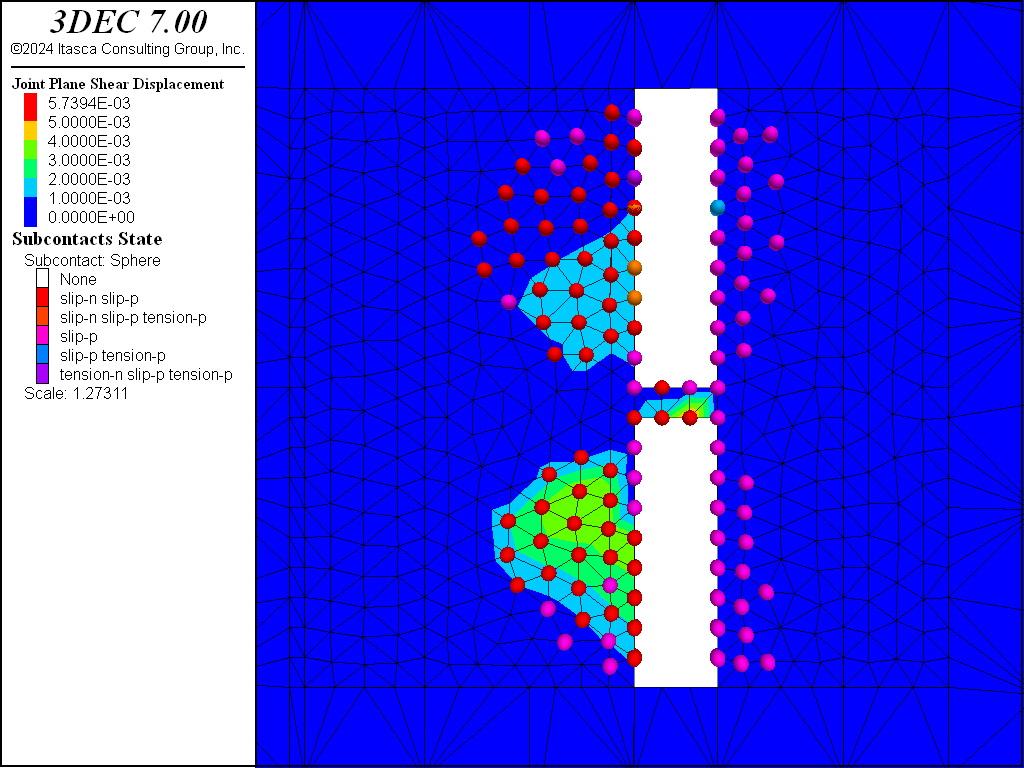Click the red top swatch of the color bar
This screenshot has width=1024, height=768.
point(31,107)
